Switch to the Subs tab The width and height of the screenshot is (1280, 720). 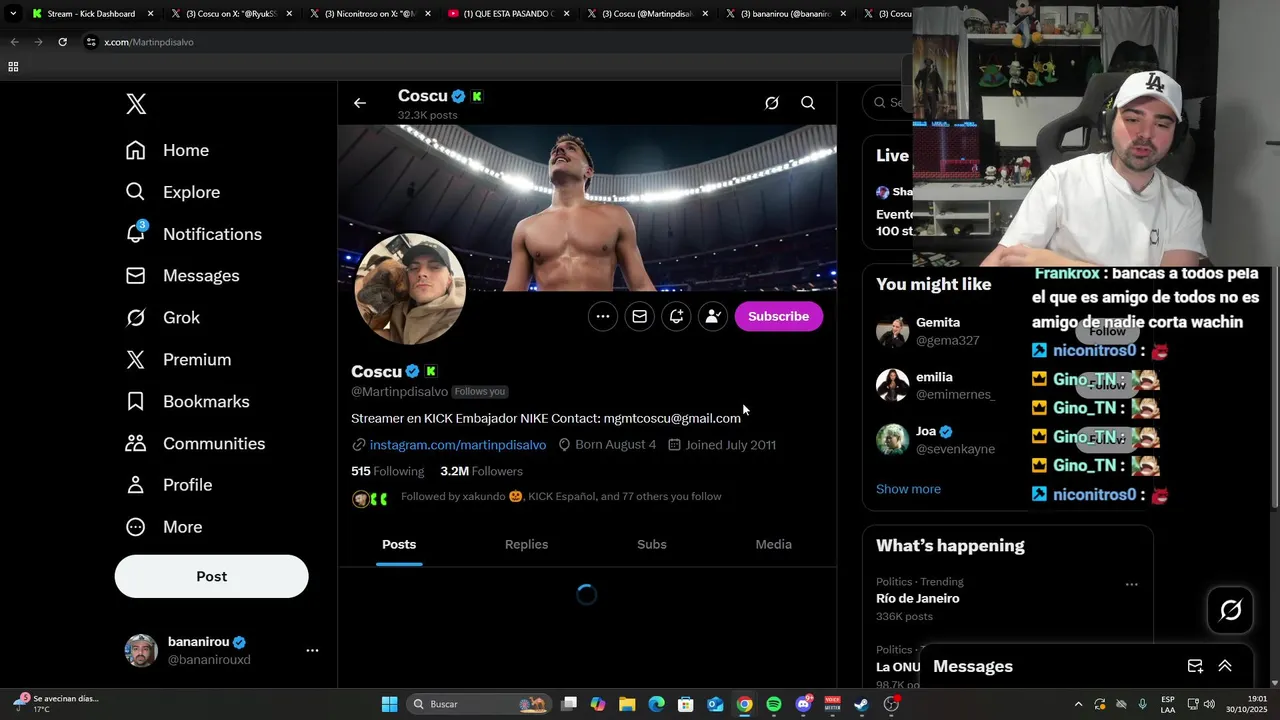pos(652,544)
